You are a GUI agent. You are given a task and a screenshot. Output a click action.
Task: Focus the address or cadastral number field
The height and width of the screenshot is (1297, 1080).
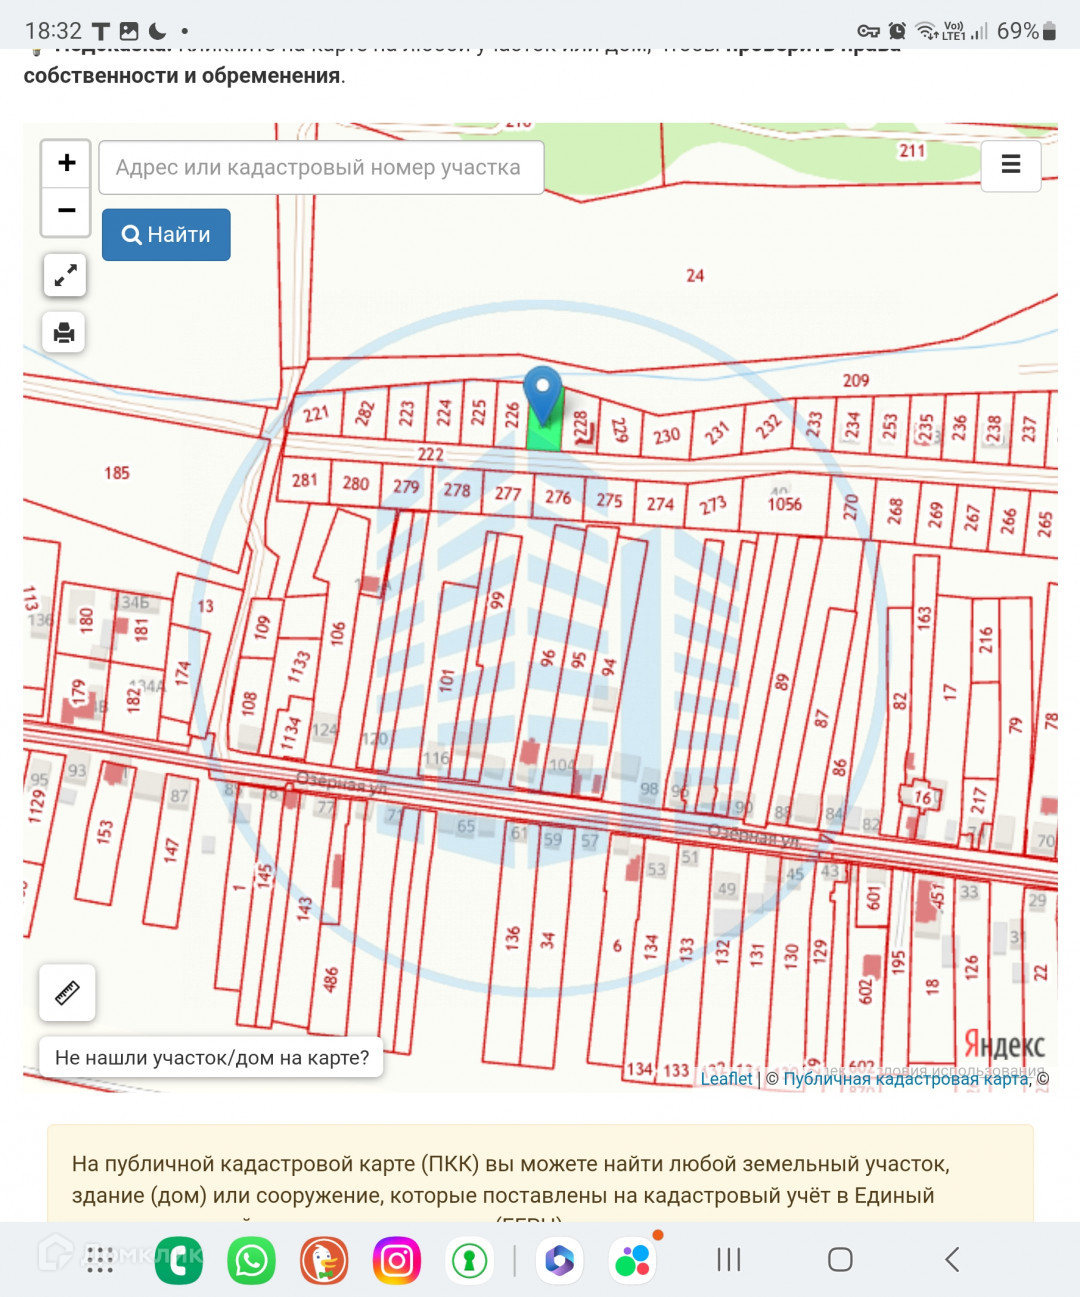pyautogui.click(x=321, y=167)
